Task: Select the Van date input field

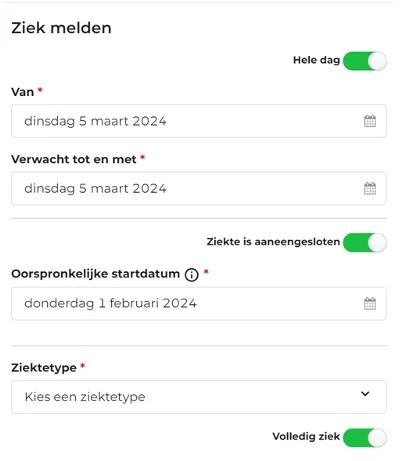Action: [x=199, y=121]
